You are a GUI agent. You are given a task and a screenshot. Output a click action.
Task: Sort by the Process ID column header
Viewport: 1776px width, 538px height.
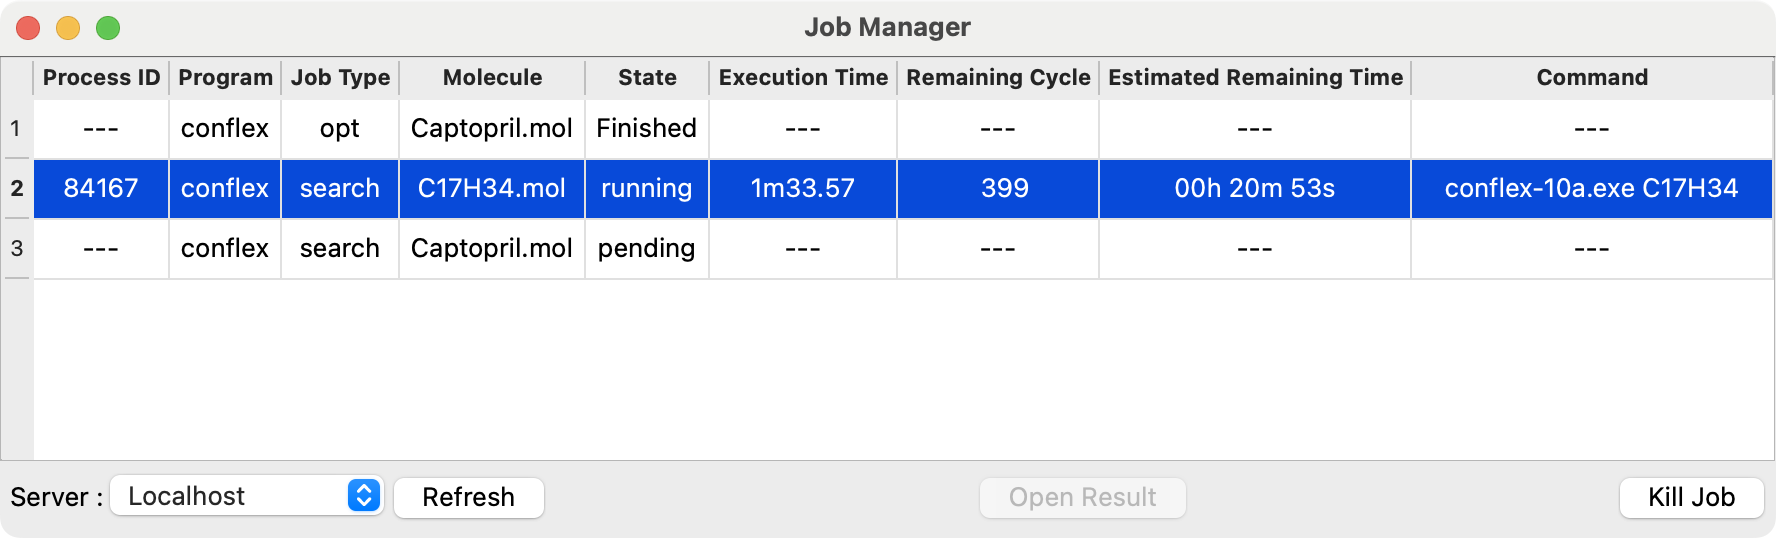coord(101,78)
